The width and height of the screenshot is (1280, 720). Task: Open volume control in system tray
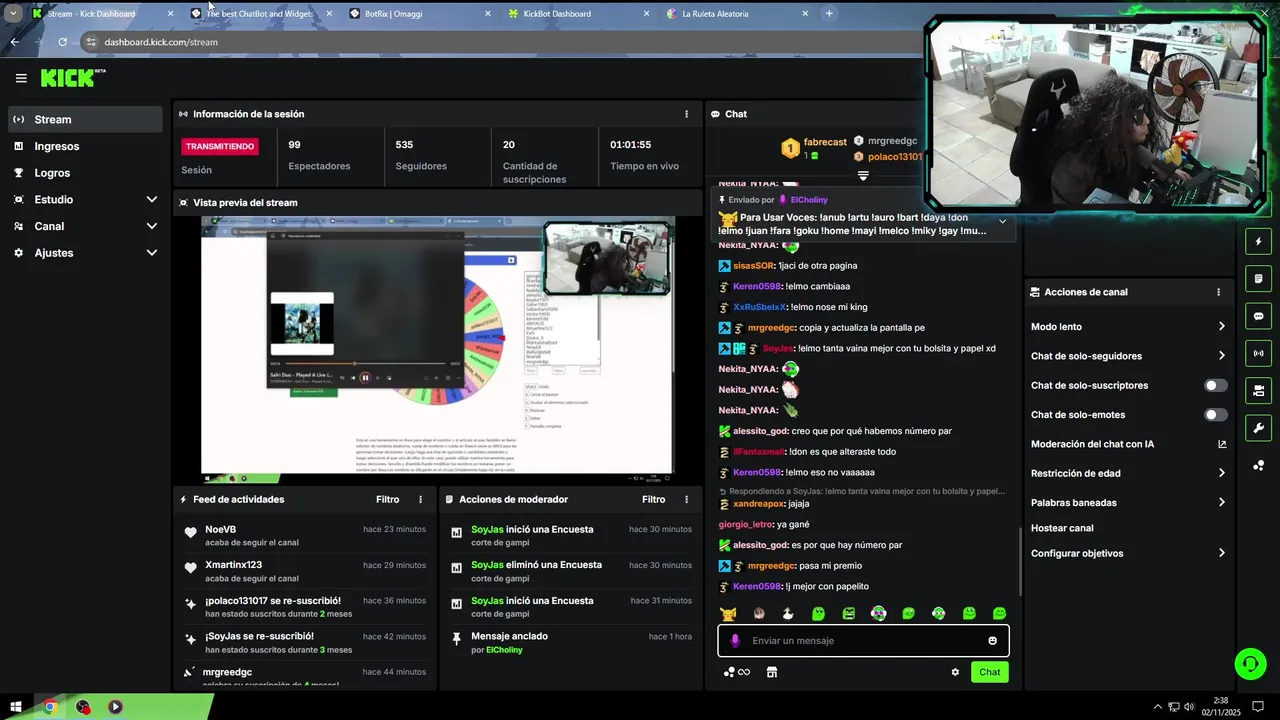point(1190,707)
